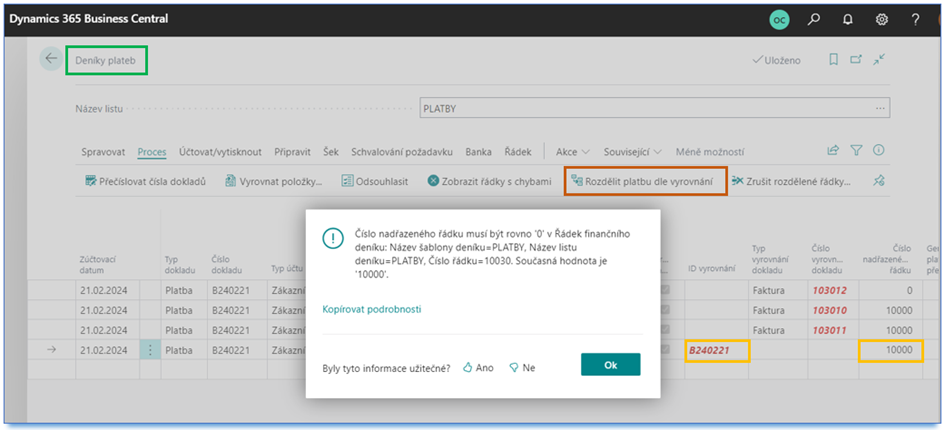This screenshot has width=945, height=430.
Task: Click Rozdělit platbu dle vyrovnání action
Action: pyautogui.click(x=641, y=181)
